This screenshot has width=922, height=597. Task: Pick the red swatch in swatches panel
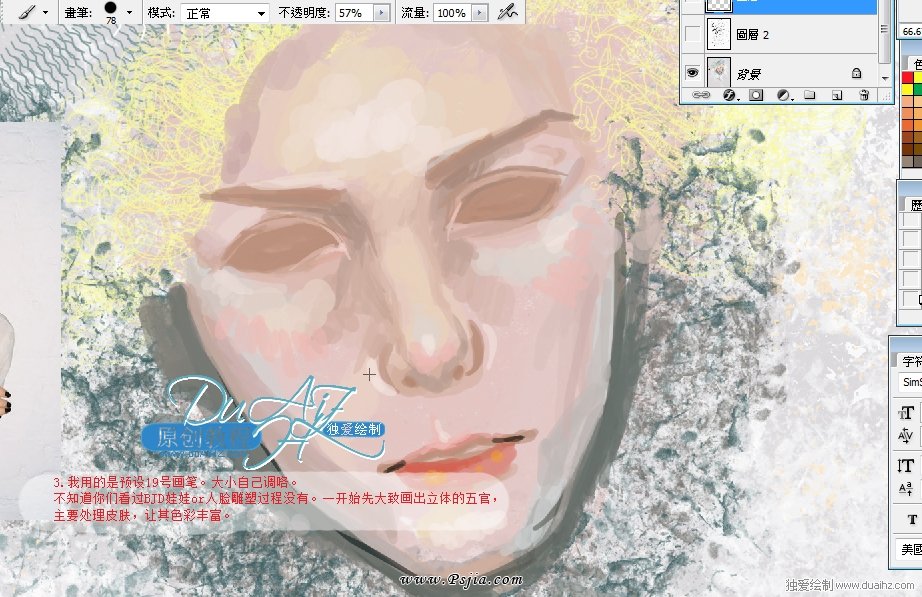click(x=908, y=77)
